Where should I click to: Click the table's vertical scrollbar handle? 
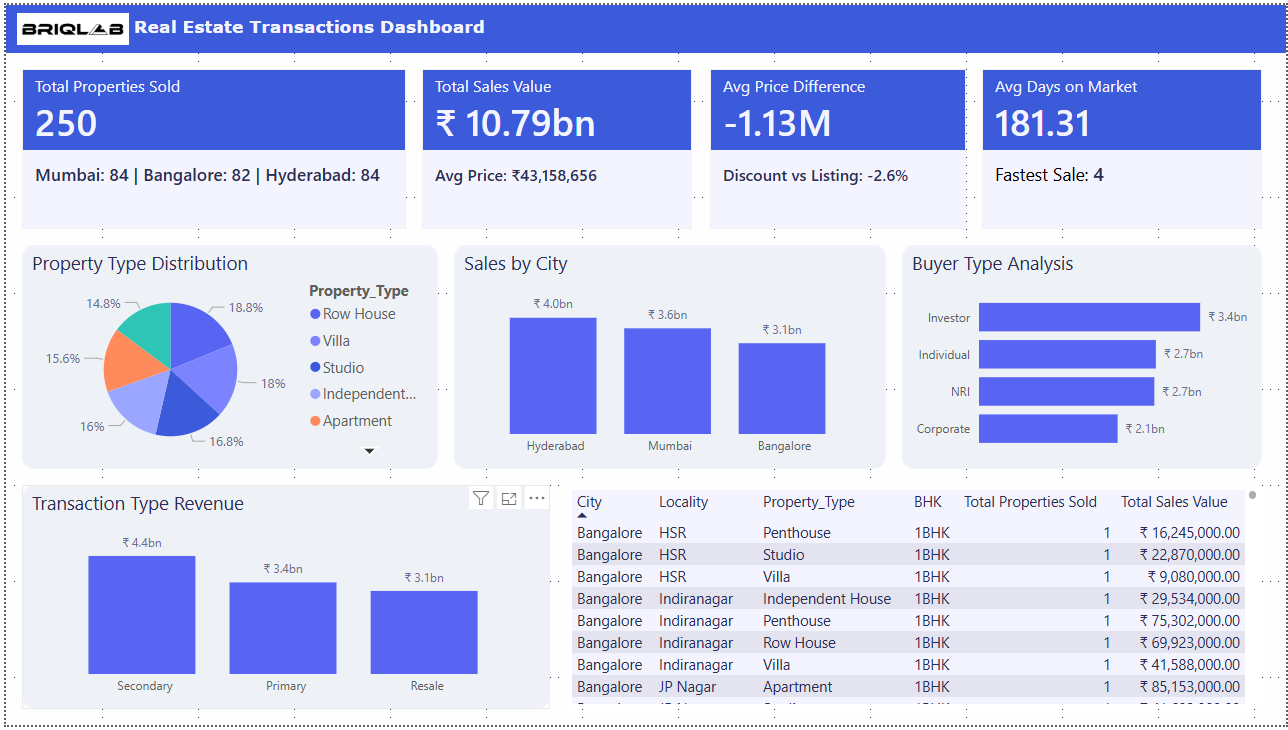pos(1252,495)
